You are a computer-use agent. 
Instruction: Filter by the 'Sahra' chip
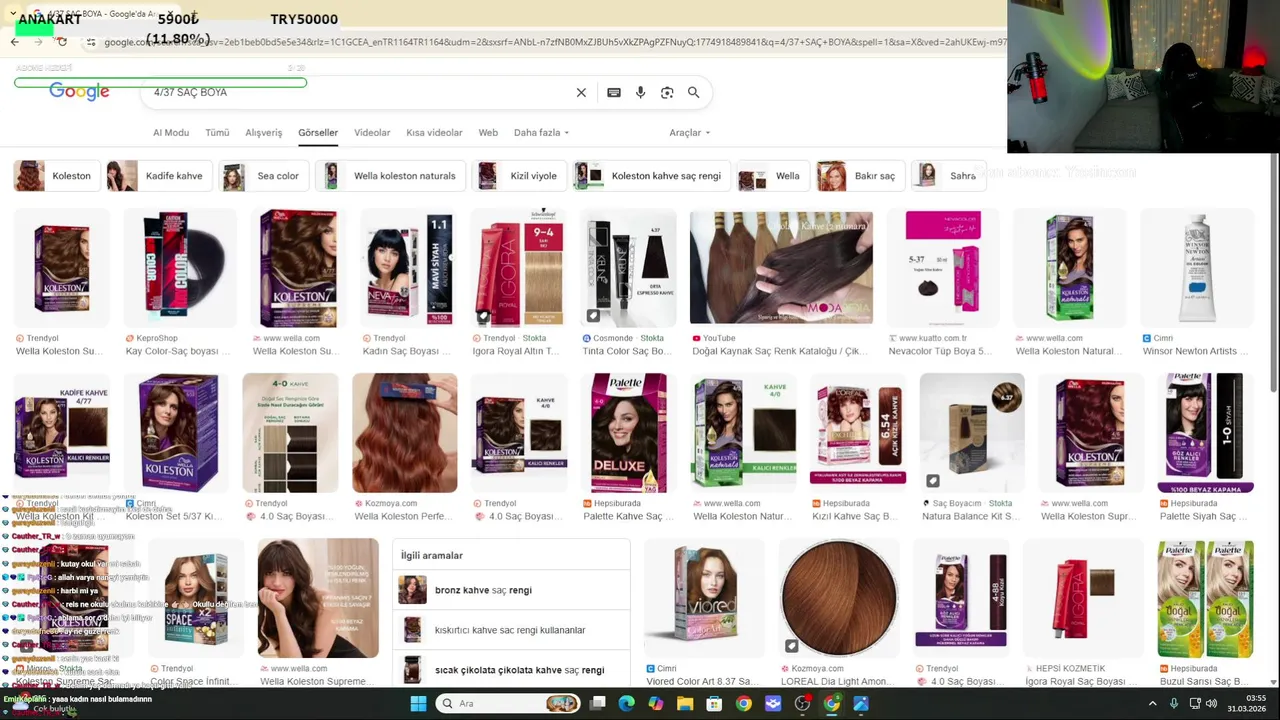tap(948, 176)
